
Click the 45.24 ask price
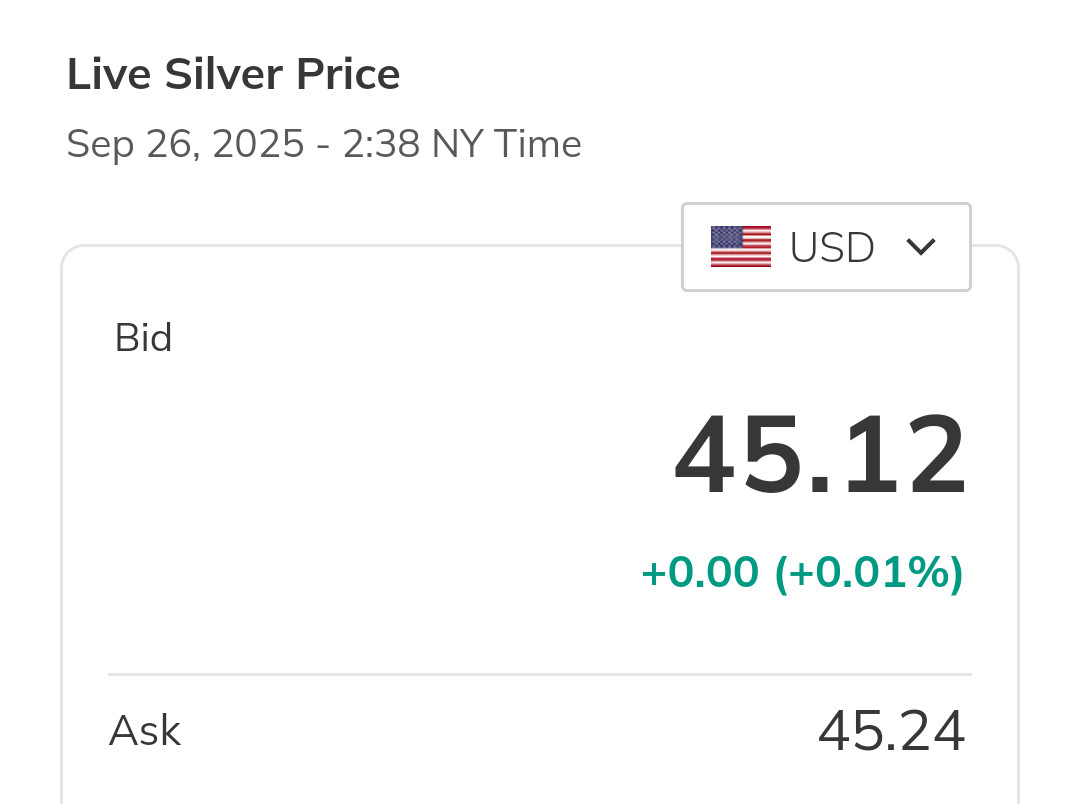891,731
